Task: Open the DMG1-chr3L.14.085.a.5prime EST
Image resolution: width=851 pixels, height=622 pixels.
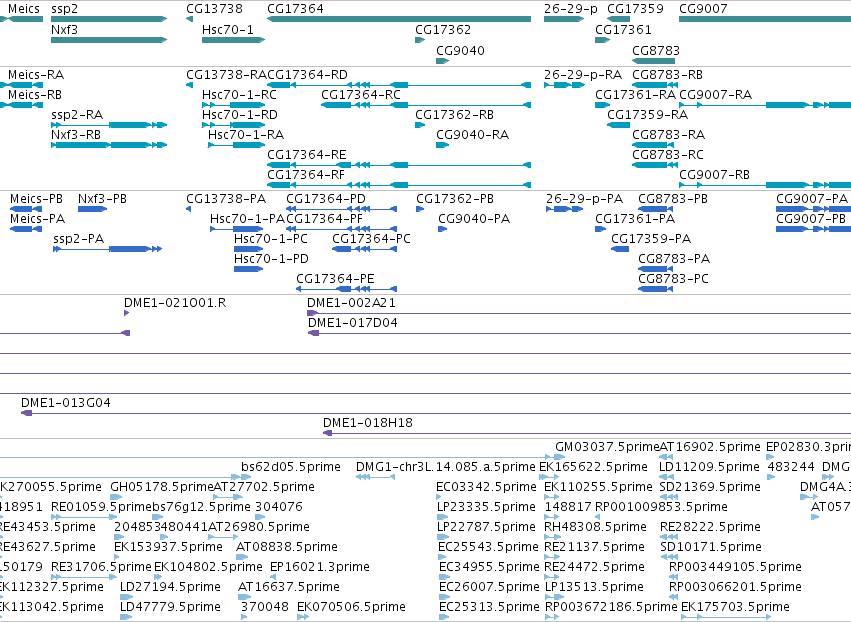Action: [x=446, y=467]
